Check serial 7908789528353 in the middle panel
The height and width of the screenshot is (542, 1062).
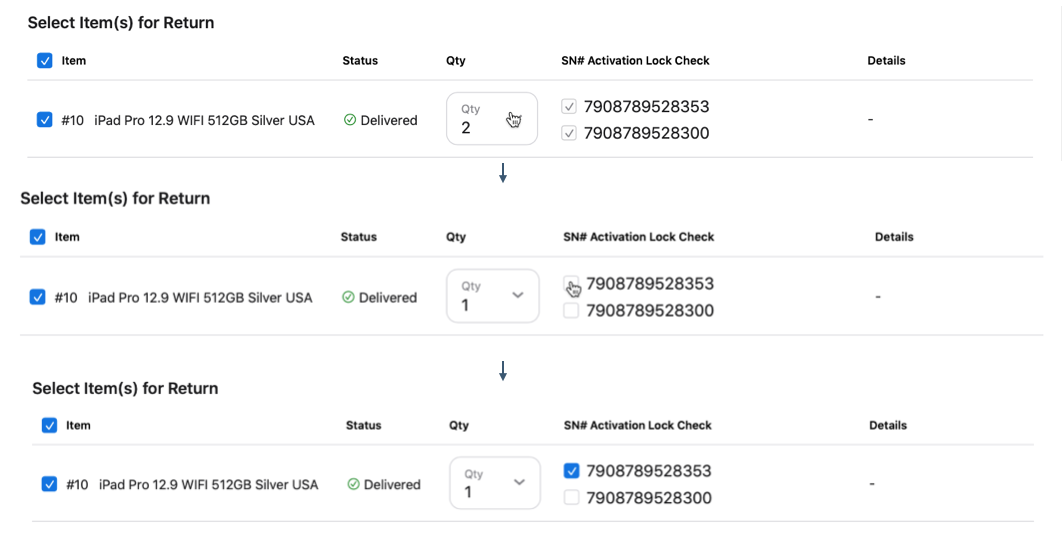point(571,284)
